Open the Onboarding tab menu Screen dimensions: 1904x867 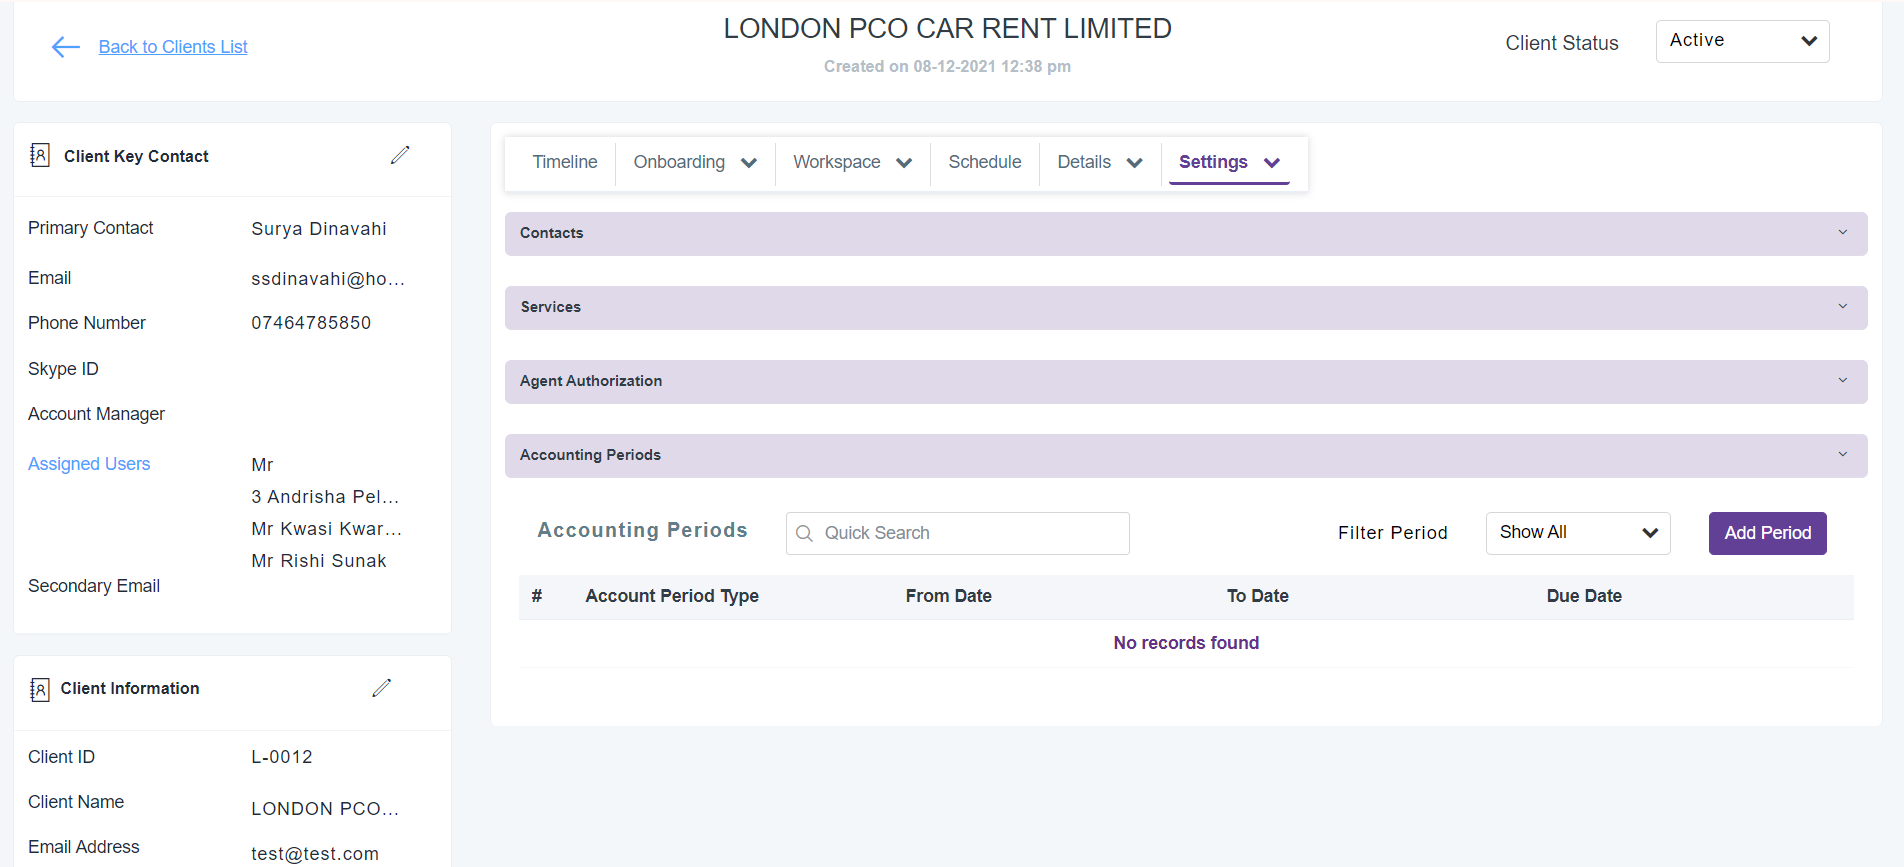point(695,162)
